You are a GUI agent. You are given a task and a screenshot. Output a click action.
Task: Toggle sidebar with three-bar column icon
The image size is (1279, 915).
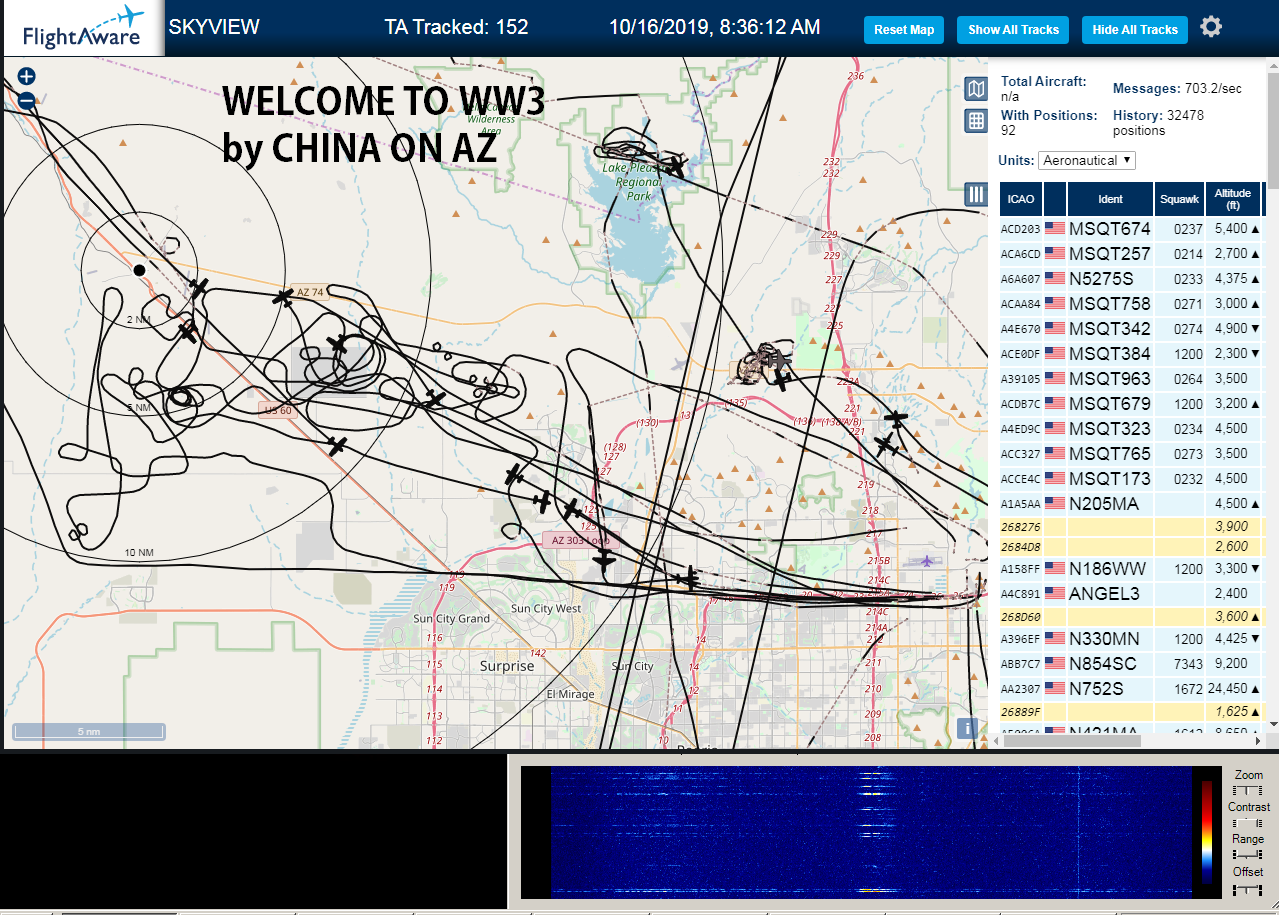coord(976,194)
